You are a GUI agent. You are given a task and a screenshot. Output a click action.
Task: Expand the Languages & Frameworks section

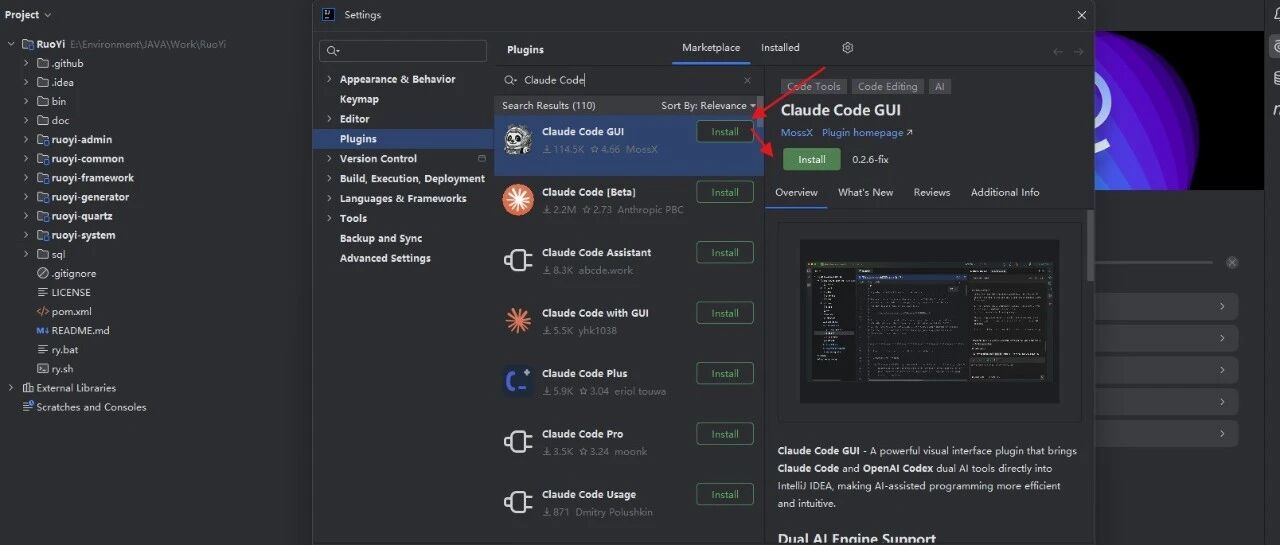coord(330,198)
